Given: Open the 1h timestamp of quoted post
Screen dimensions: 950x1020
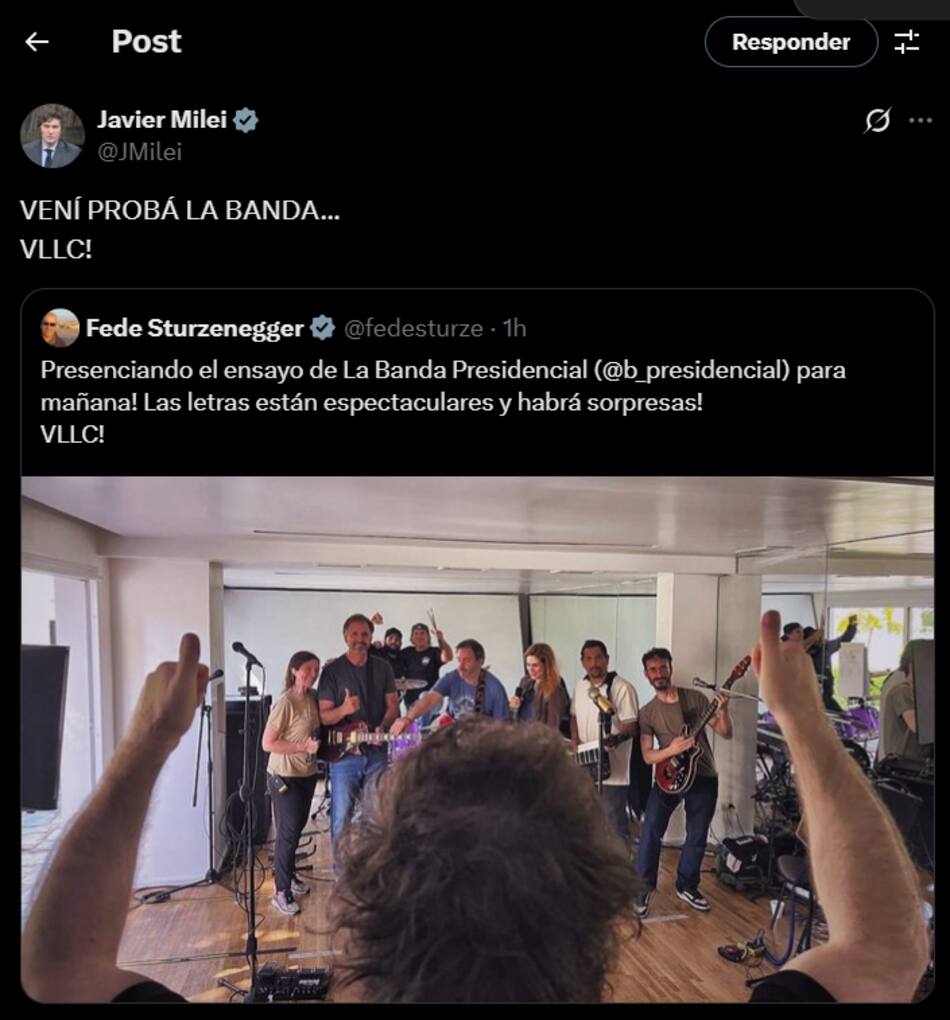Looking at the screenshot, I should [514, 329].
